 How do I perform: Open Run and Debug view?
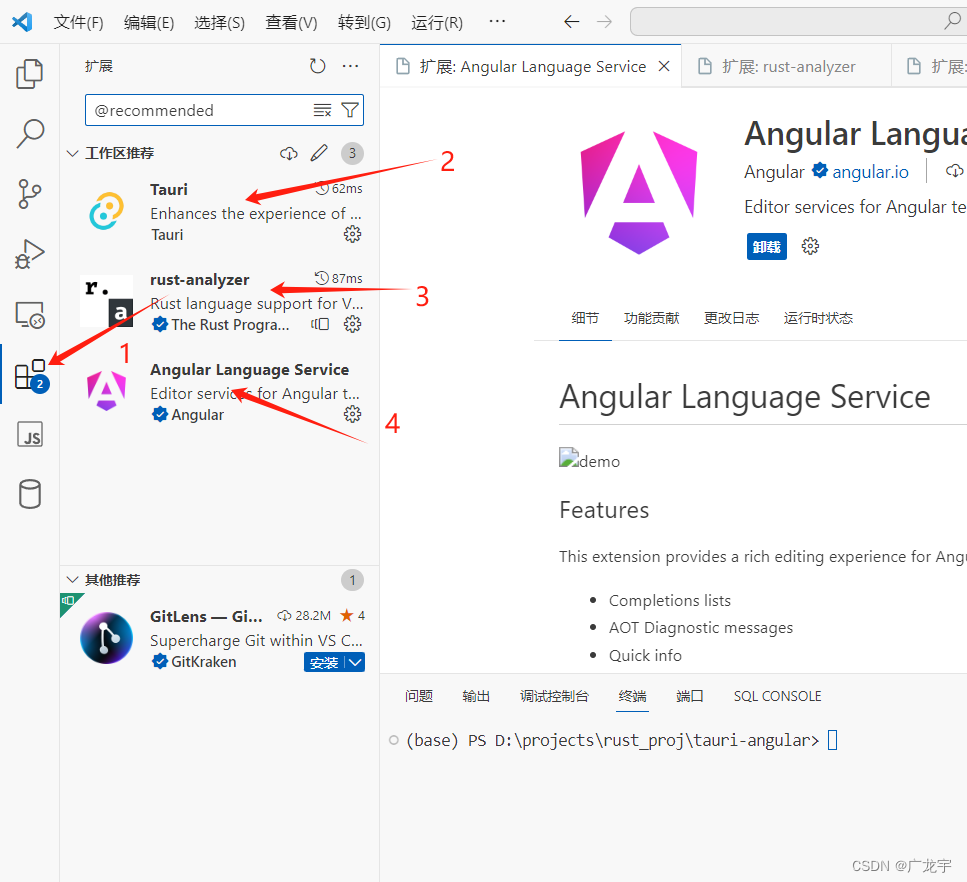[30, 254]
